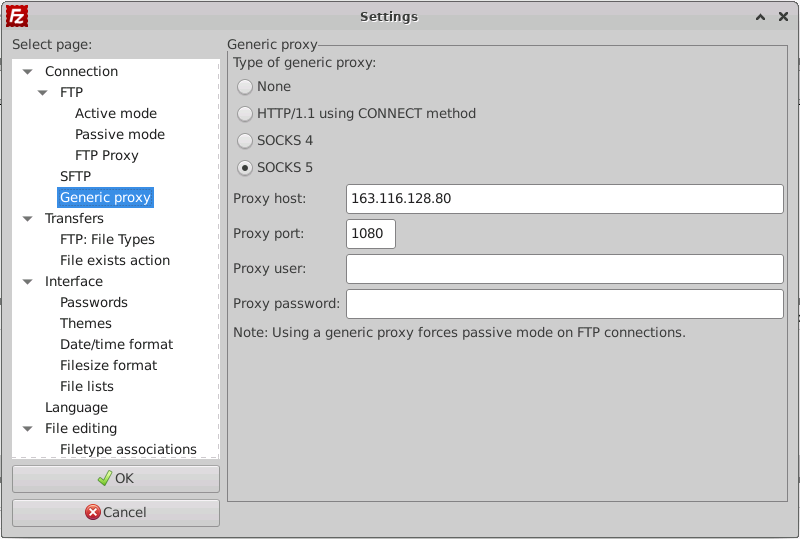Focus the Proxy port field

click(x=371, y=234)
